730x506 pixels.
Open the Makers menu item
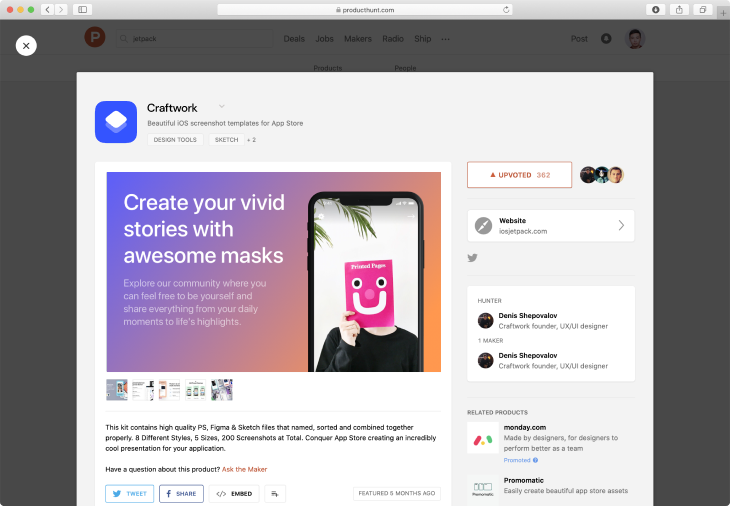[358, 39]
